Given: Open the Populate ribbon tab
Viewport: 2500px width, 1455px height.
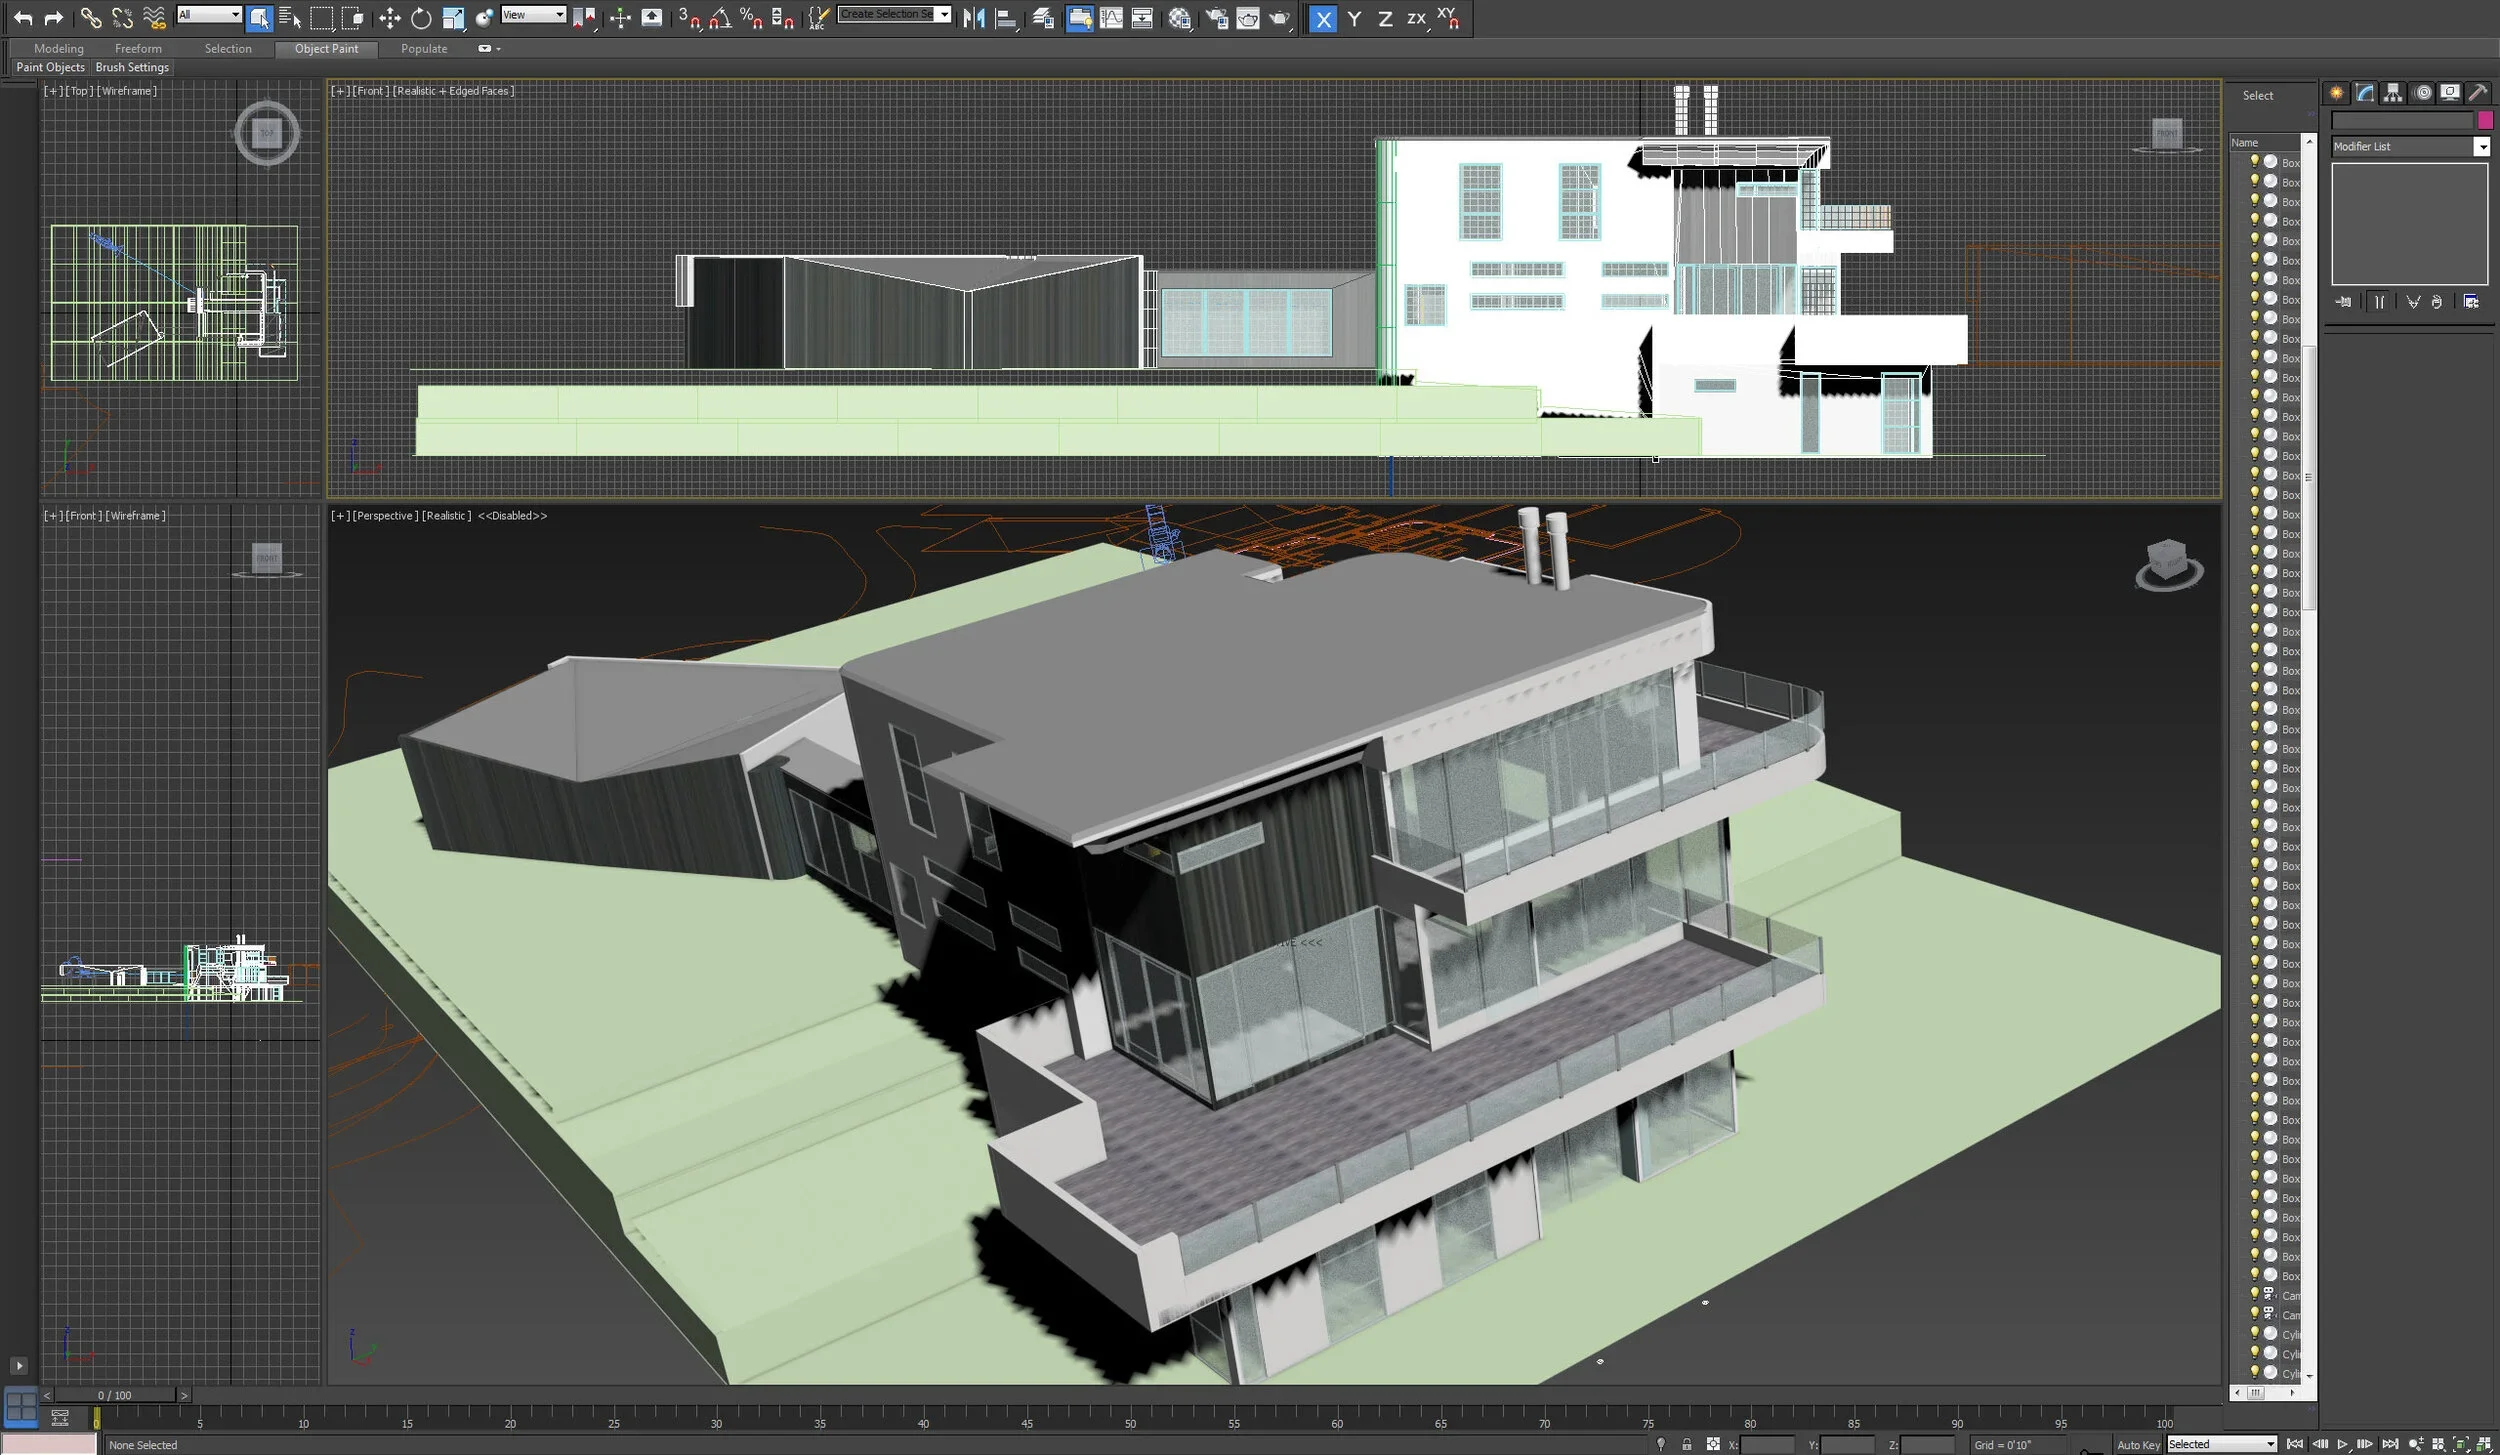Looking at the screenshot, I should coord(424,48).
